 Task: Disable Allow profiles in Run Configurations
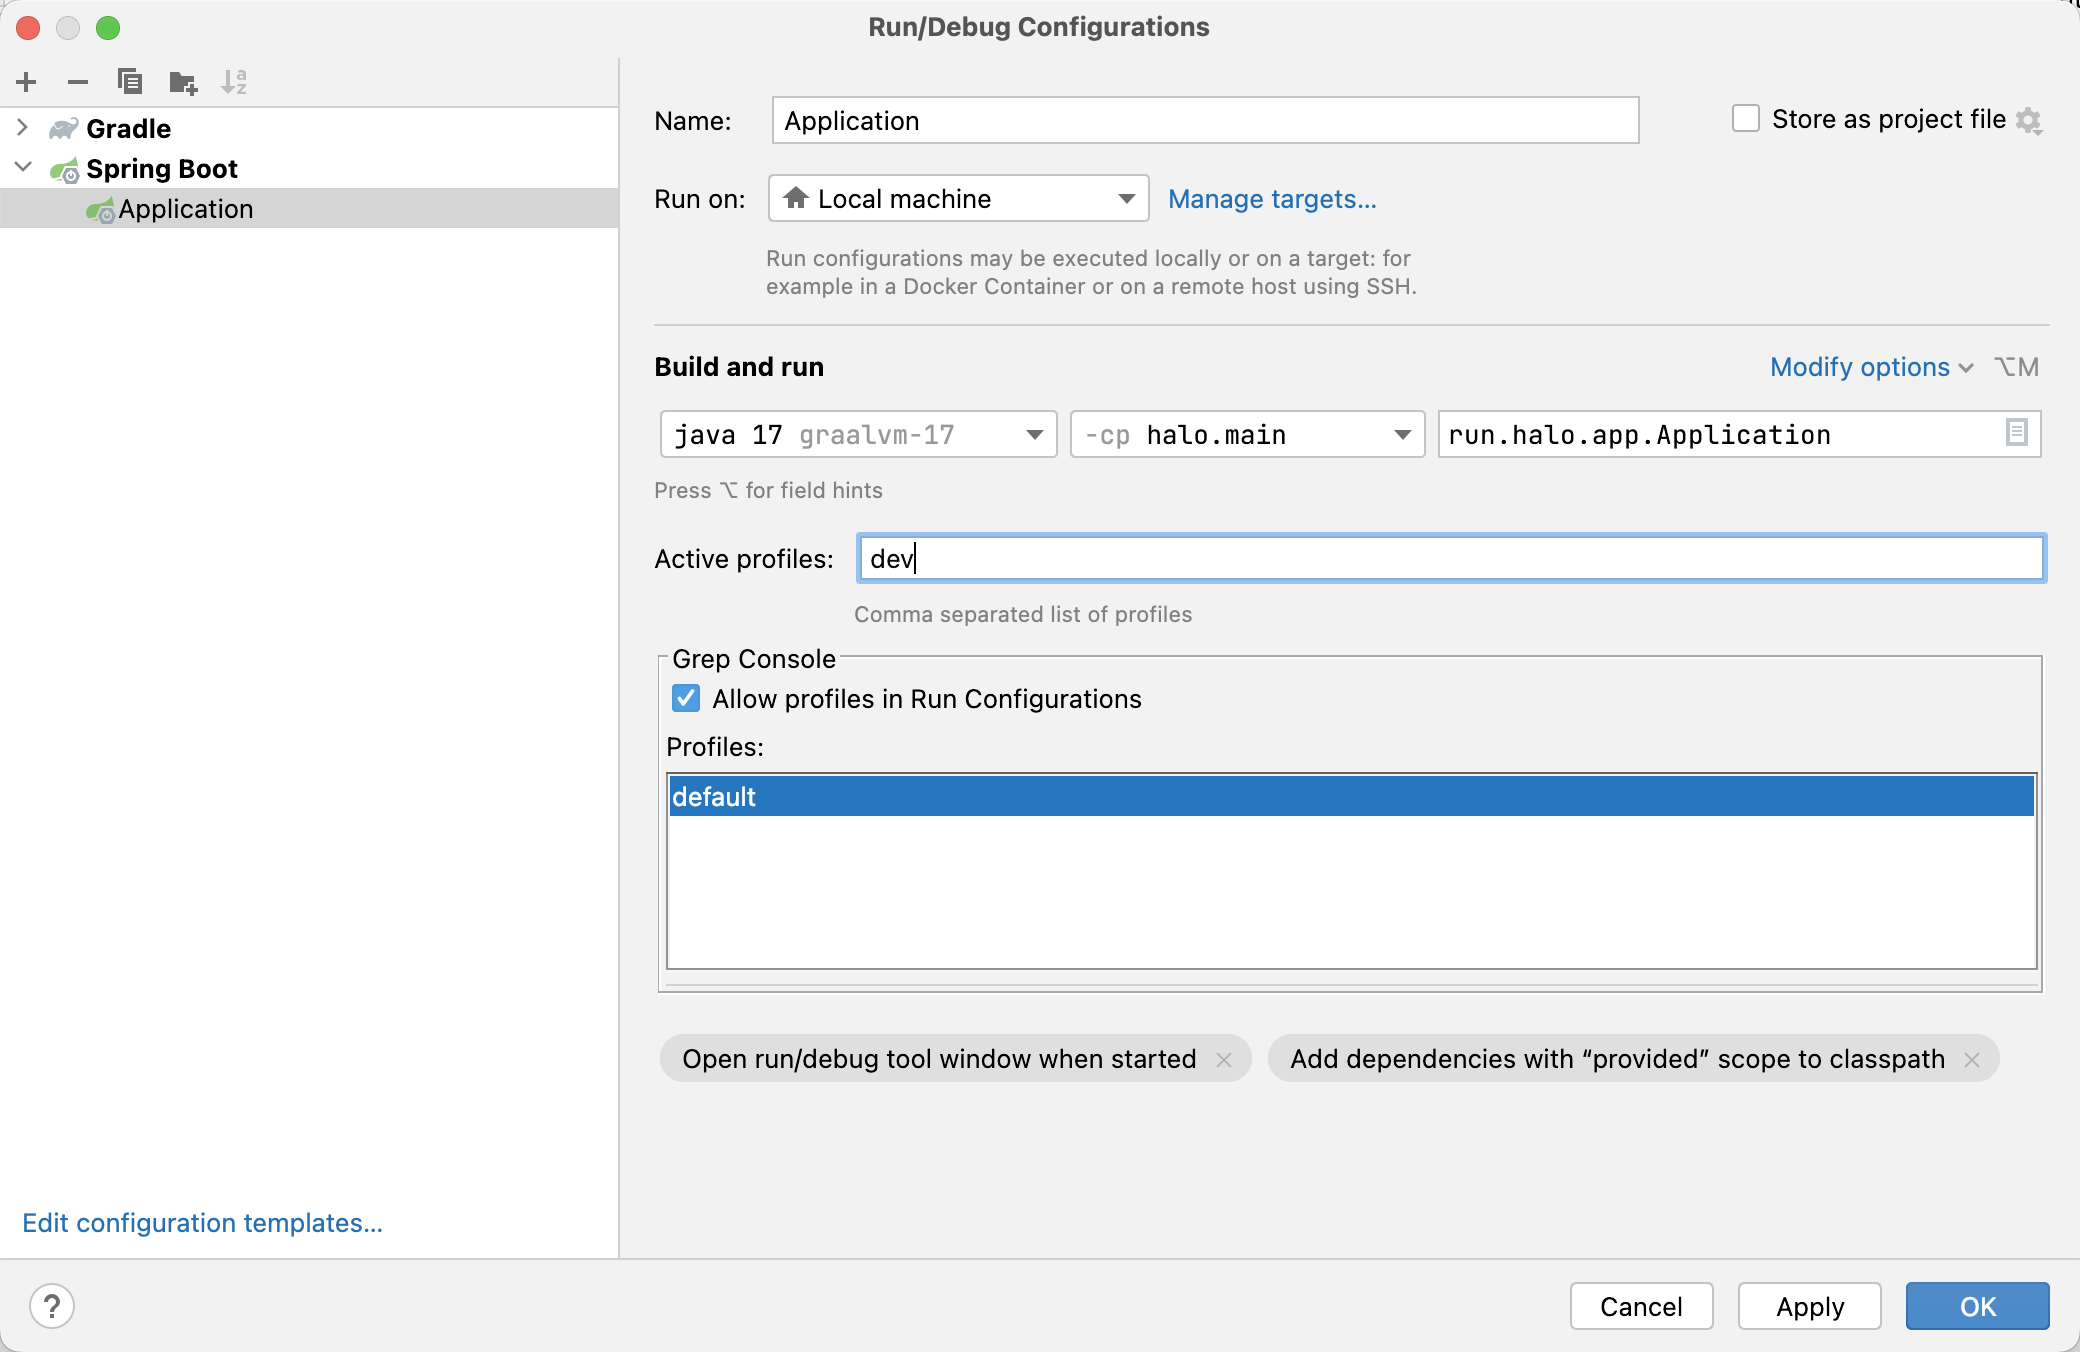click(x=686, y=699)
